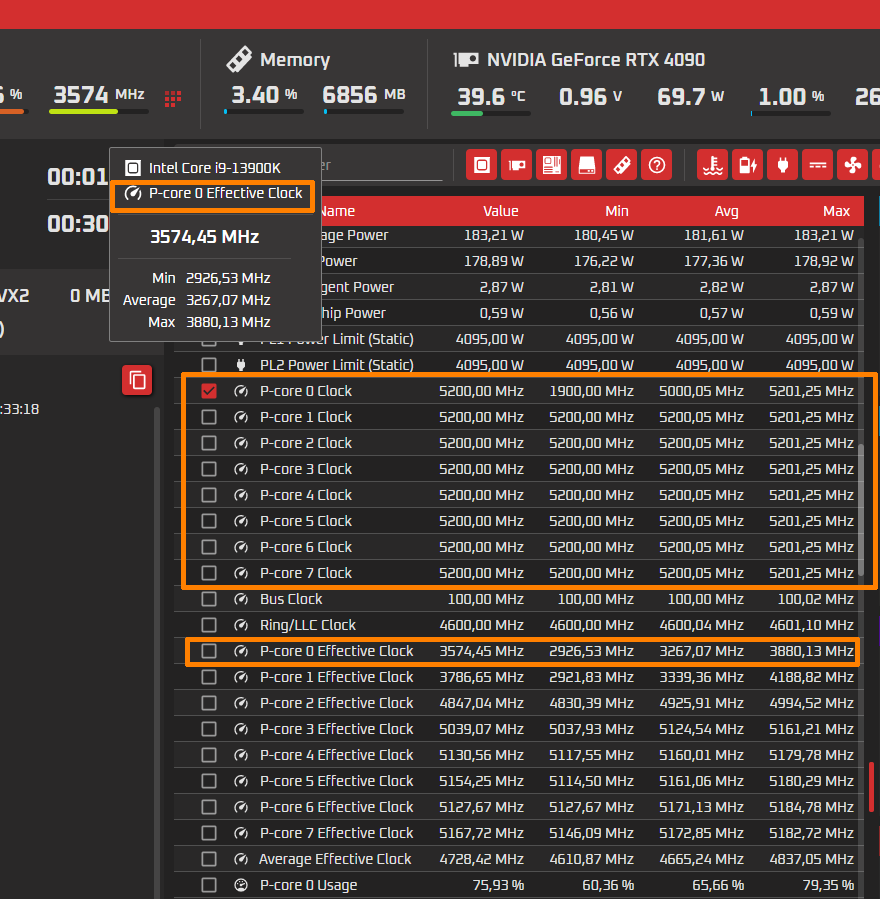Click the speedometer icon on Ring/LLC Clock row

[x=241, y=625]
